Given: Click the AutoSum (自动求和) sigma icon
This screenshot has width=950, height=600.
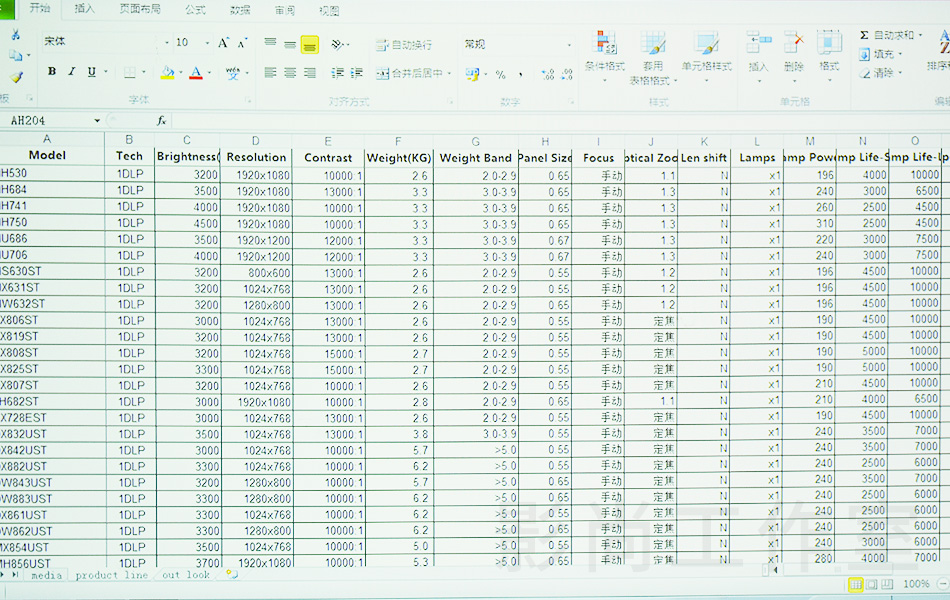Looking at the screenshot, I should click(x=864, y=35).
